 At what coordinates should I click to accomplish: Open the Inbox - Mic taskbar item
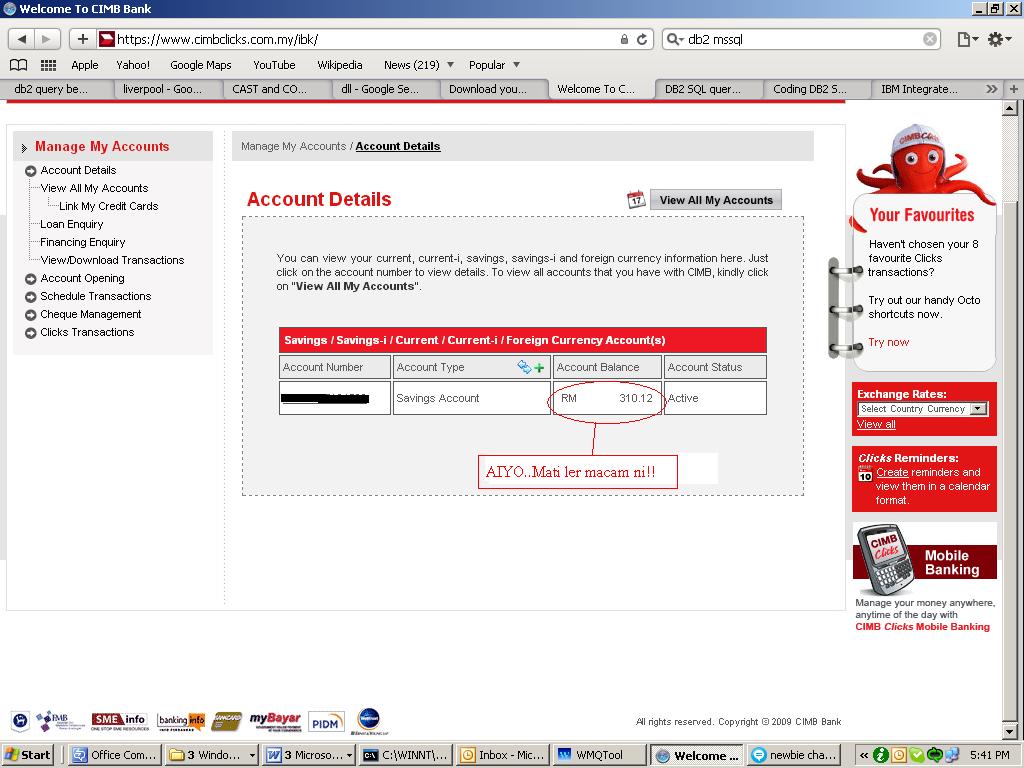(x=502, y=755)
